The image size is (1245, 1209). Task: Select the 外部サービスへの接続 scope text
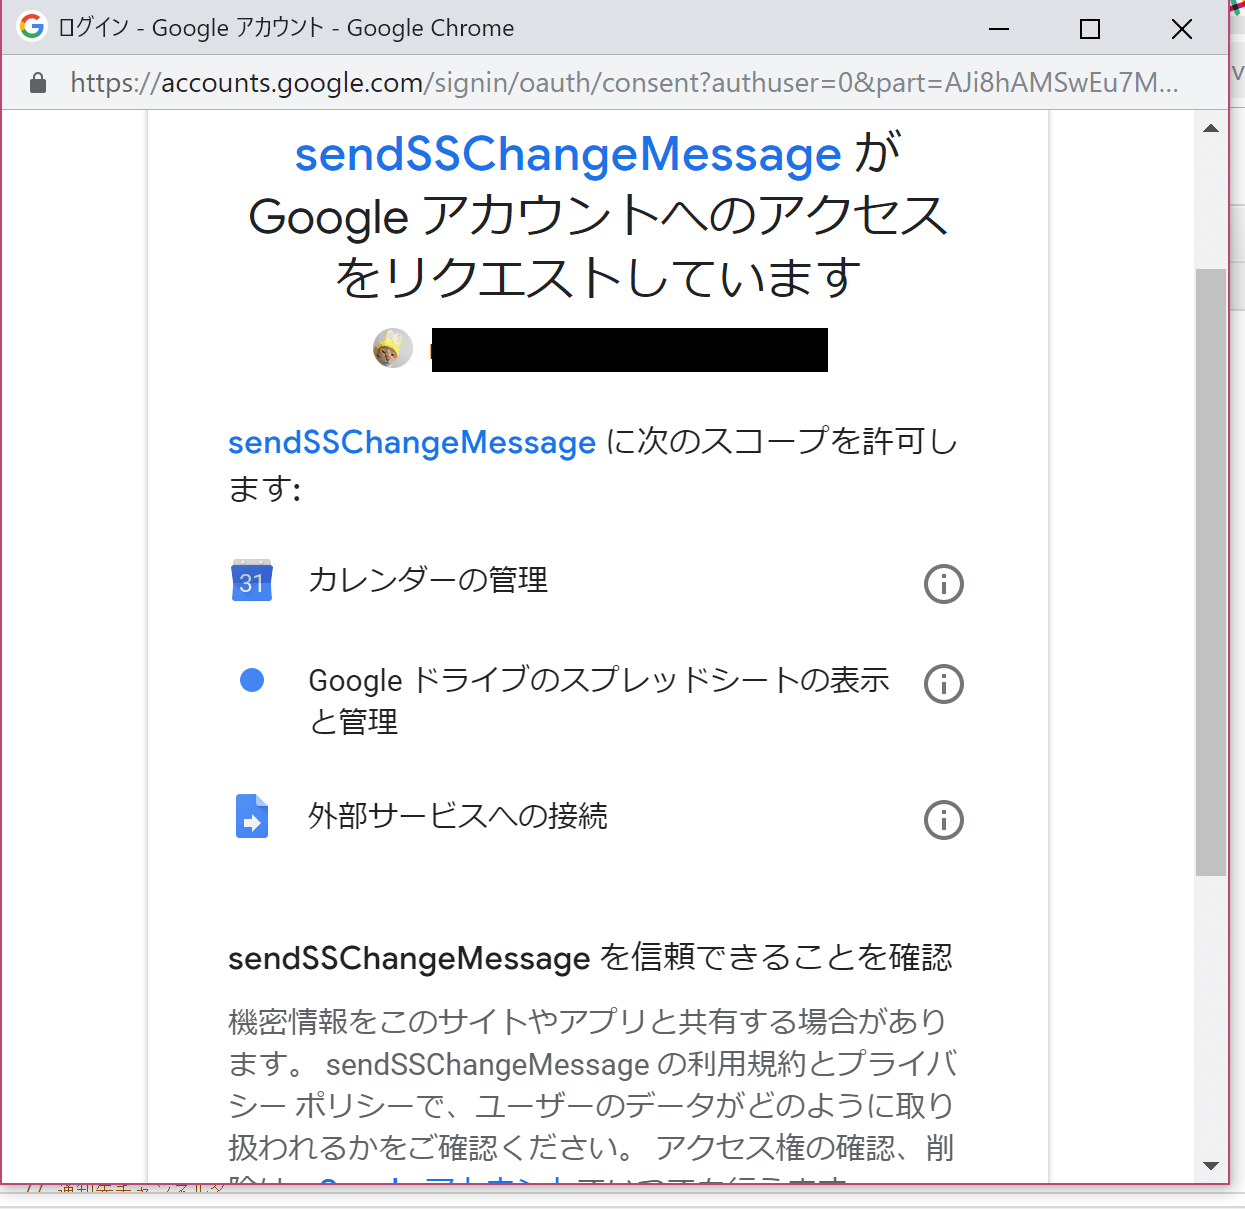(x=457, y=816)
